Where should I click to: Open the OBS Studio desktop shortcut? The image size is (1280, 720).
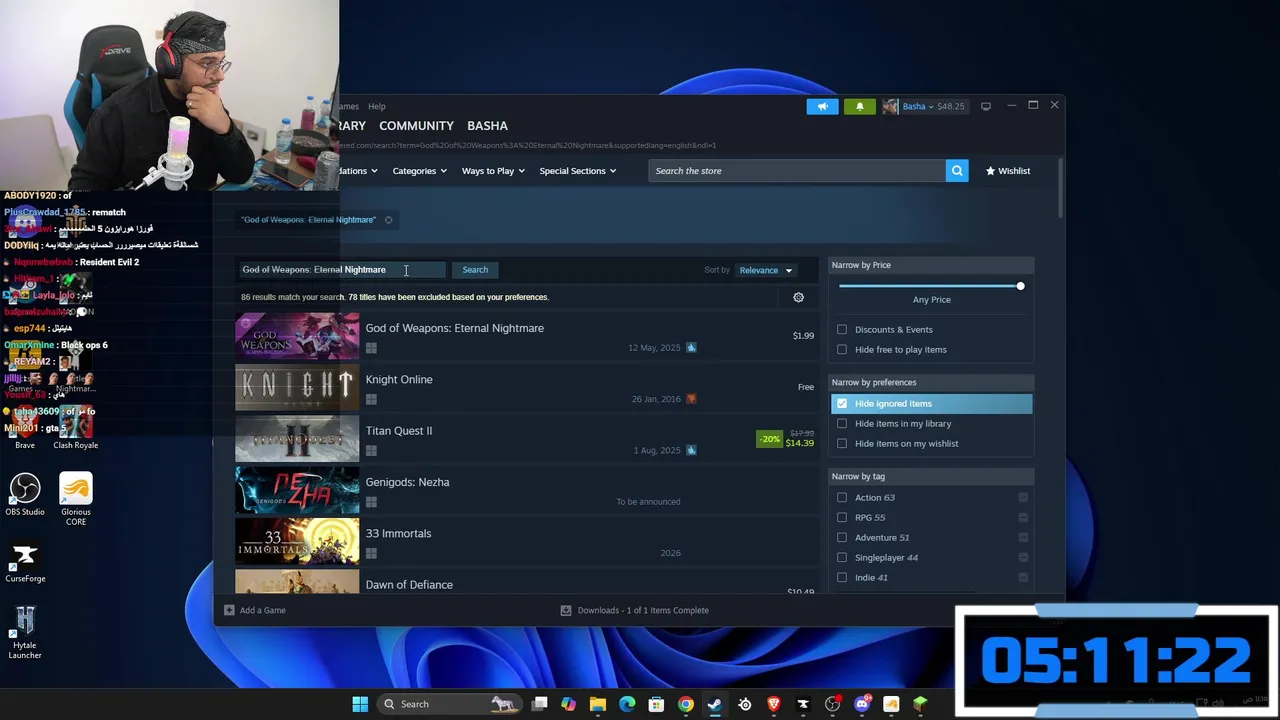(25, 494)
